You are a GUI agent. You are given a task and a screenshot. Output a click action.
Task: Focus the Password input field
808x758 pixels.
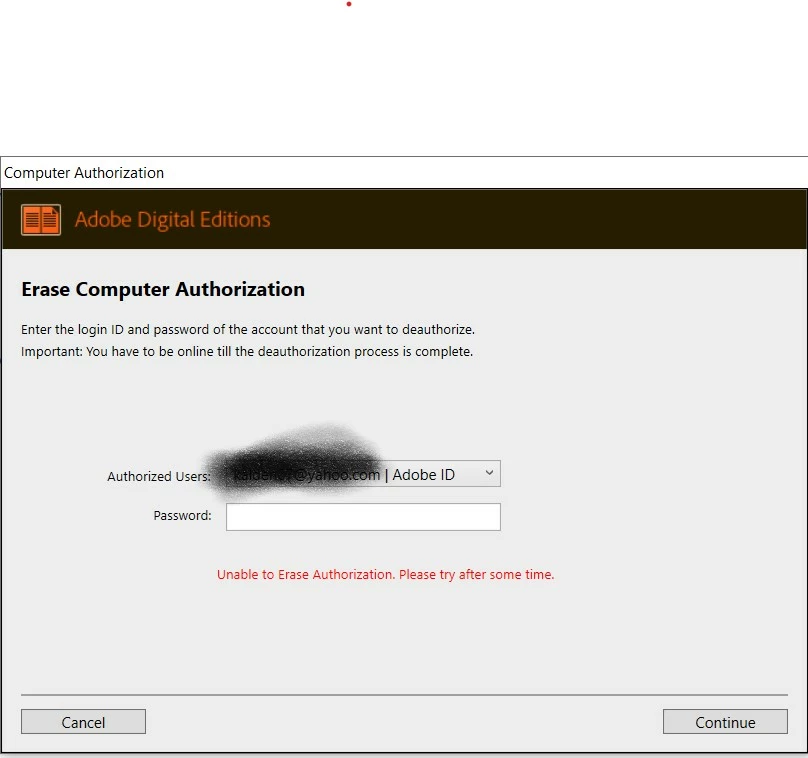(363, 517)
